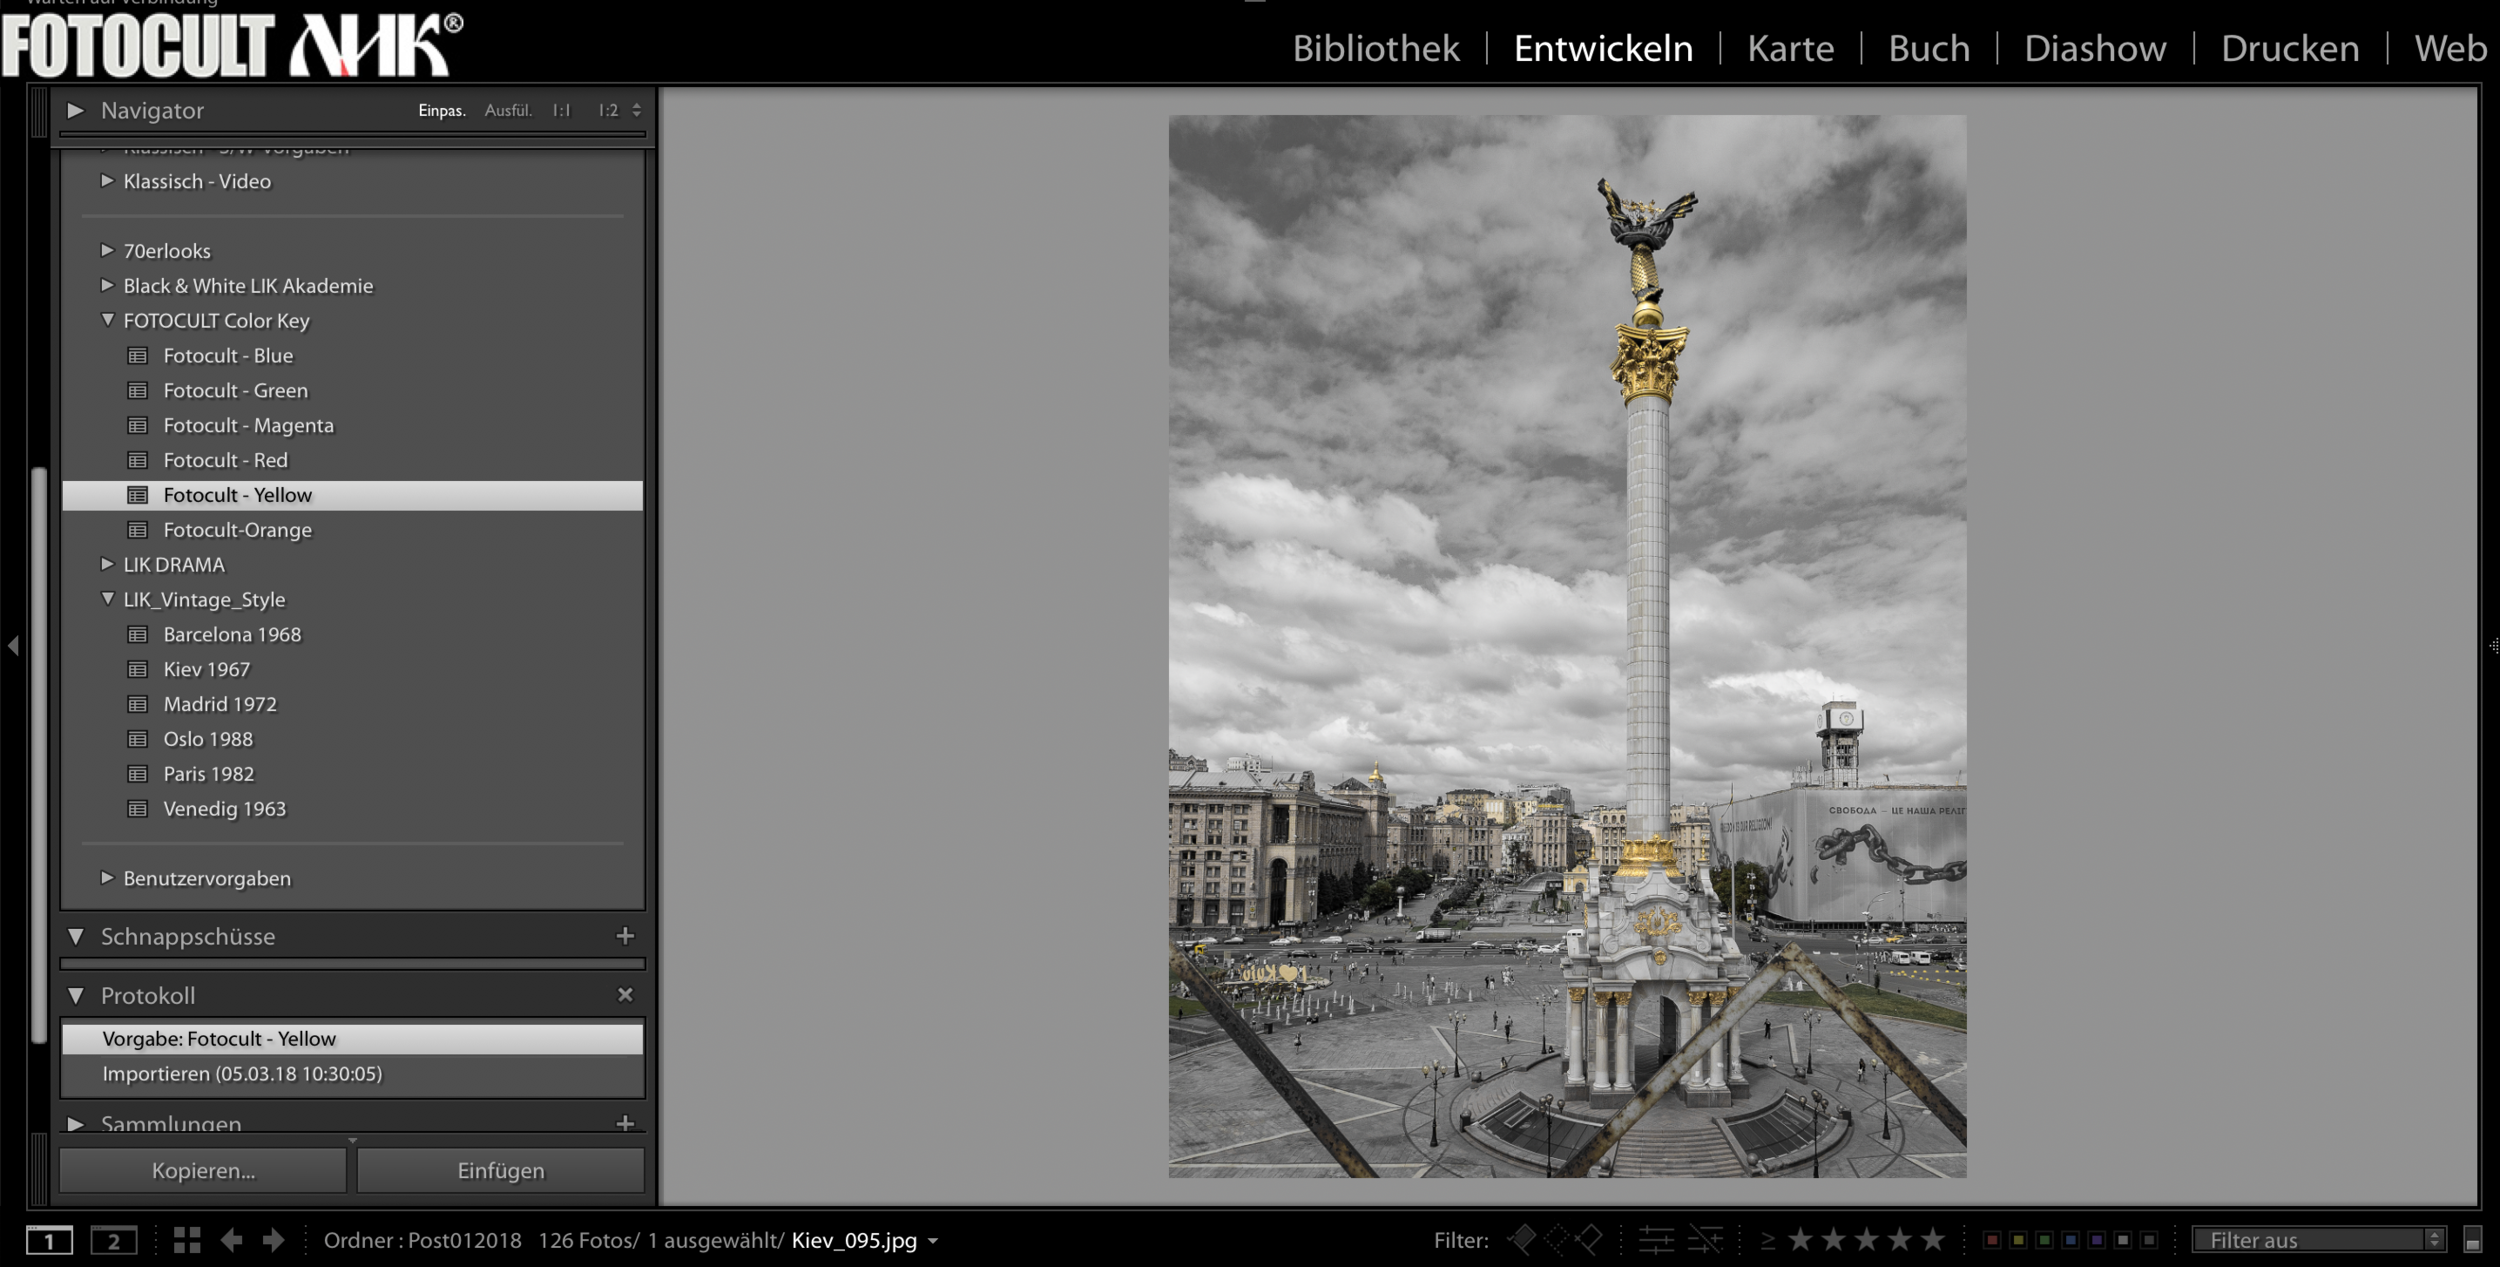Toggle the Navigator panel disclosure triangle

pyautogui.click(x=76, y=111)
